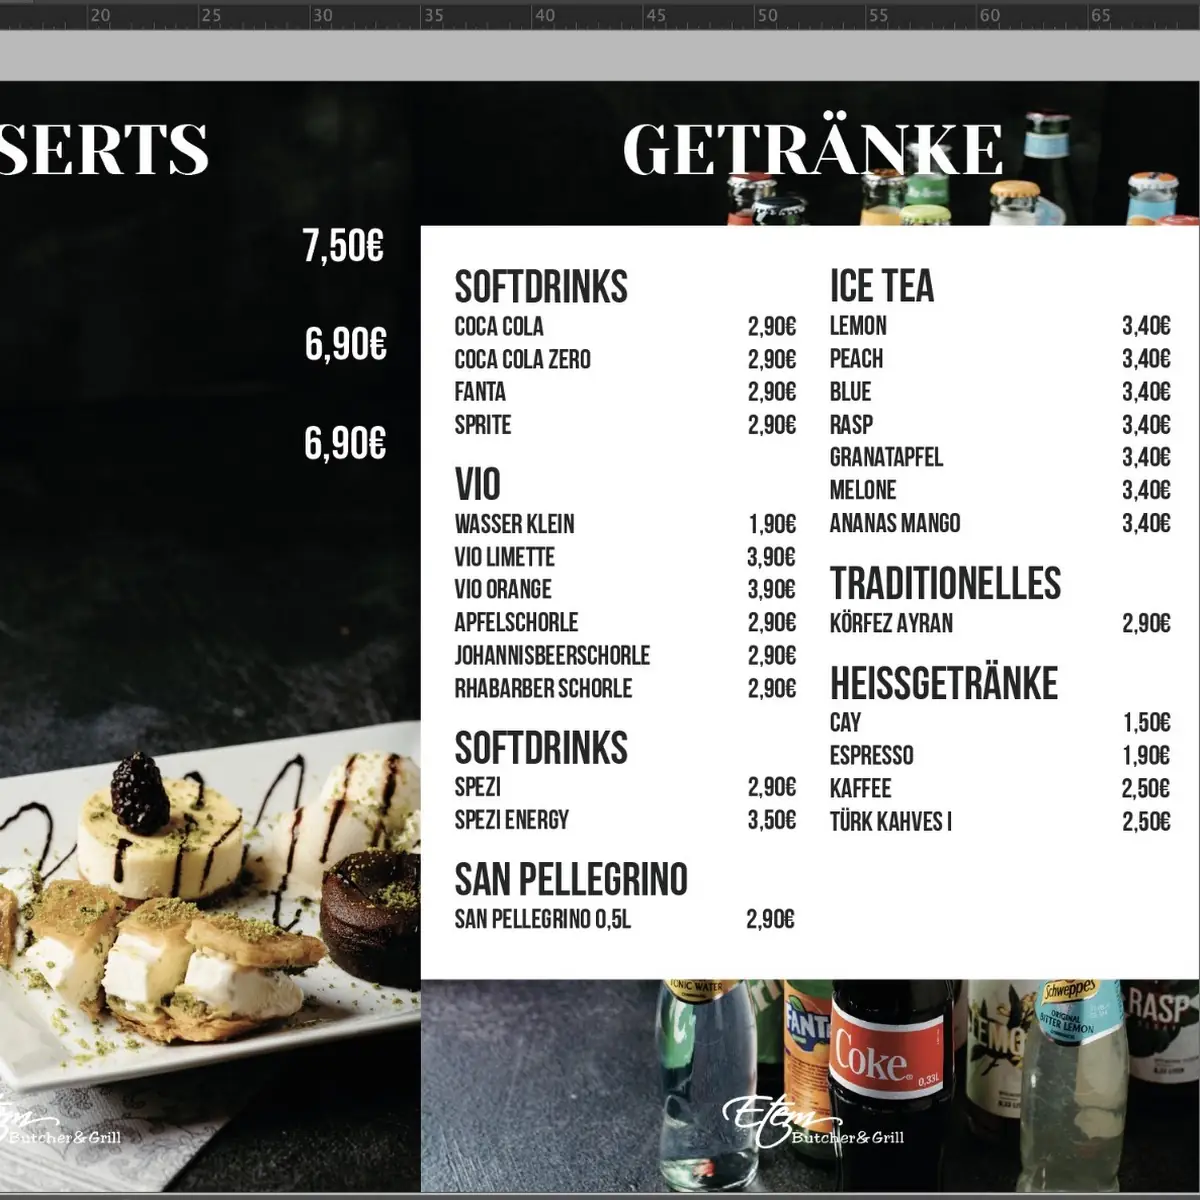Select the first SOFTDRINKS heading above Coca Cola
Viewport: 1200px width, 1200px height.
click(541, 287)
